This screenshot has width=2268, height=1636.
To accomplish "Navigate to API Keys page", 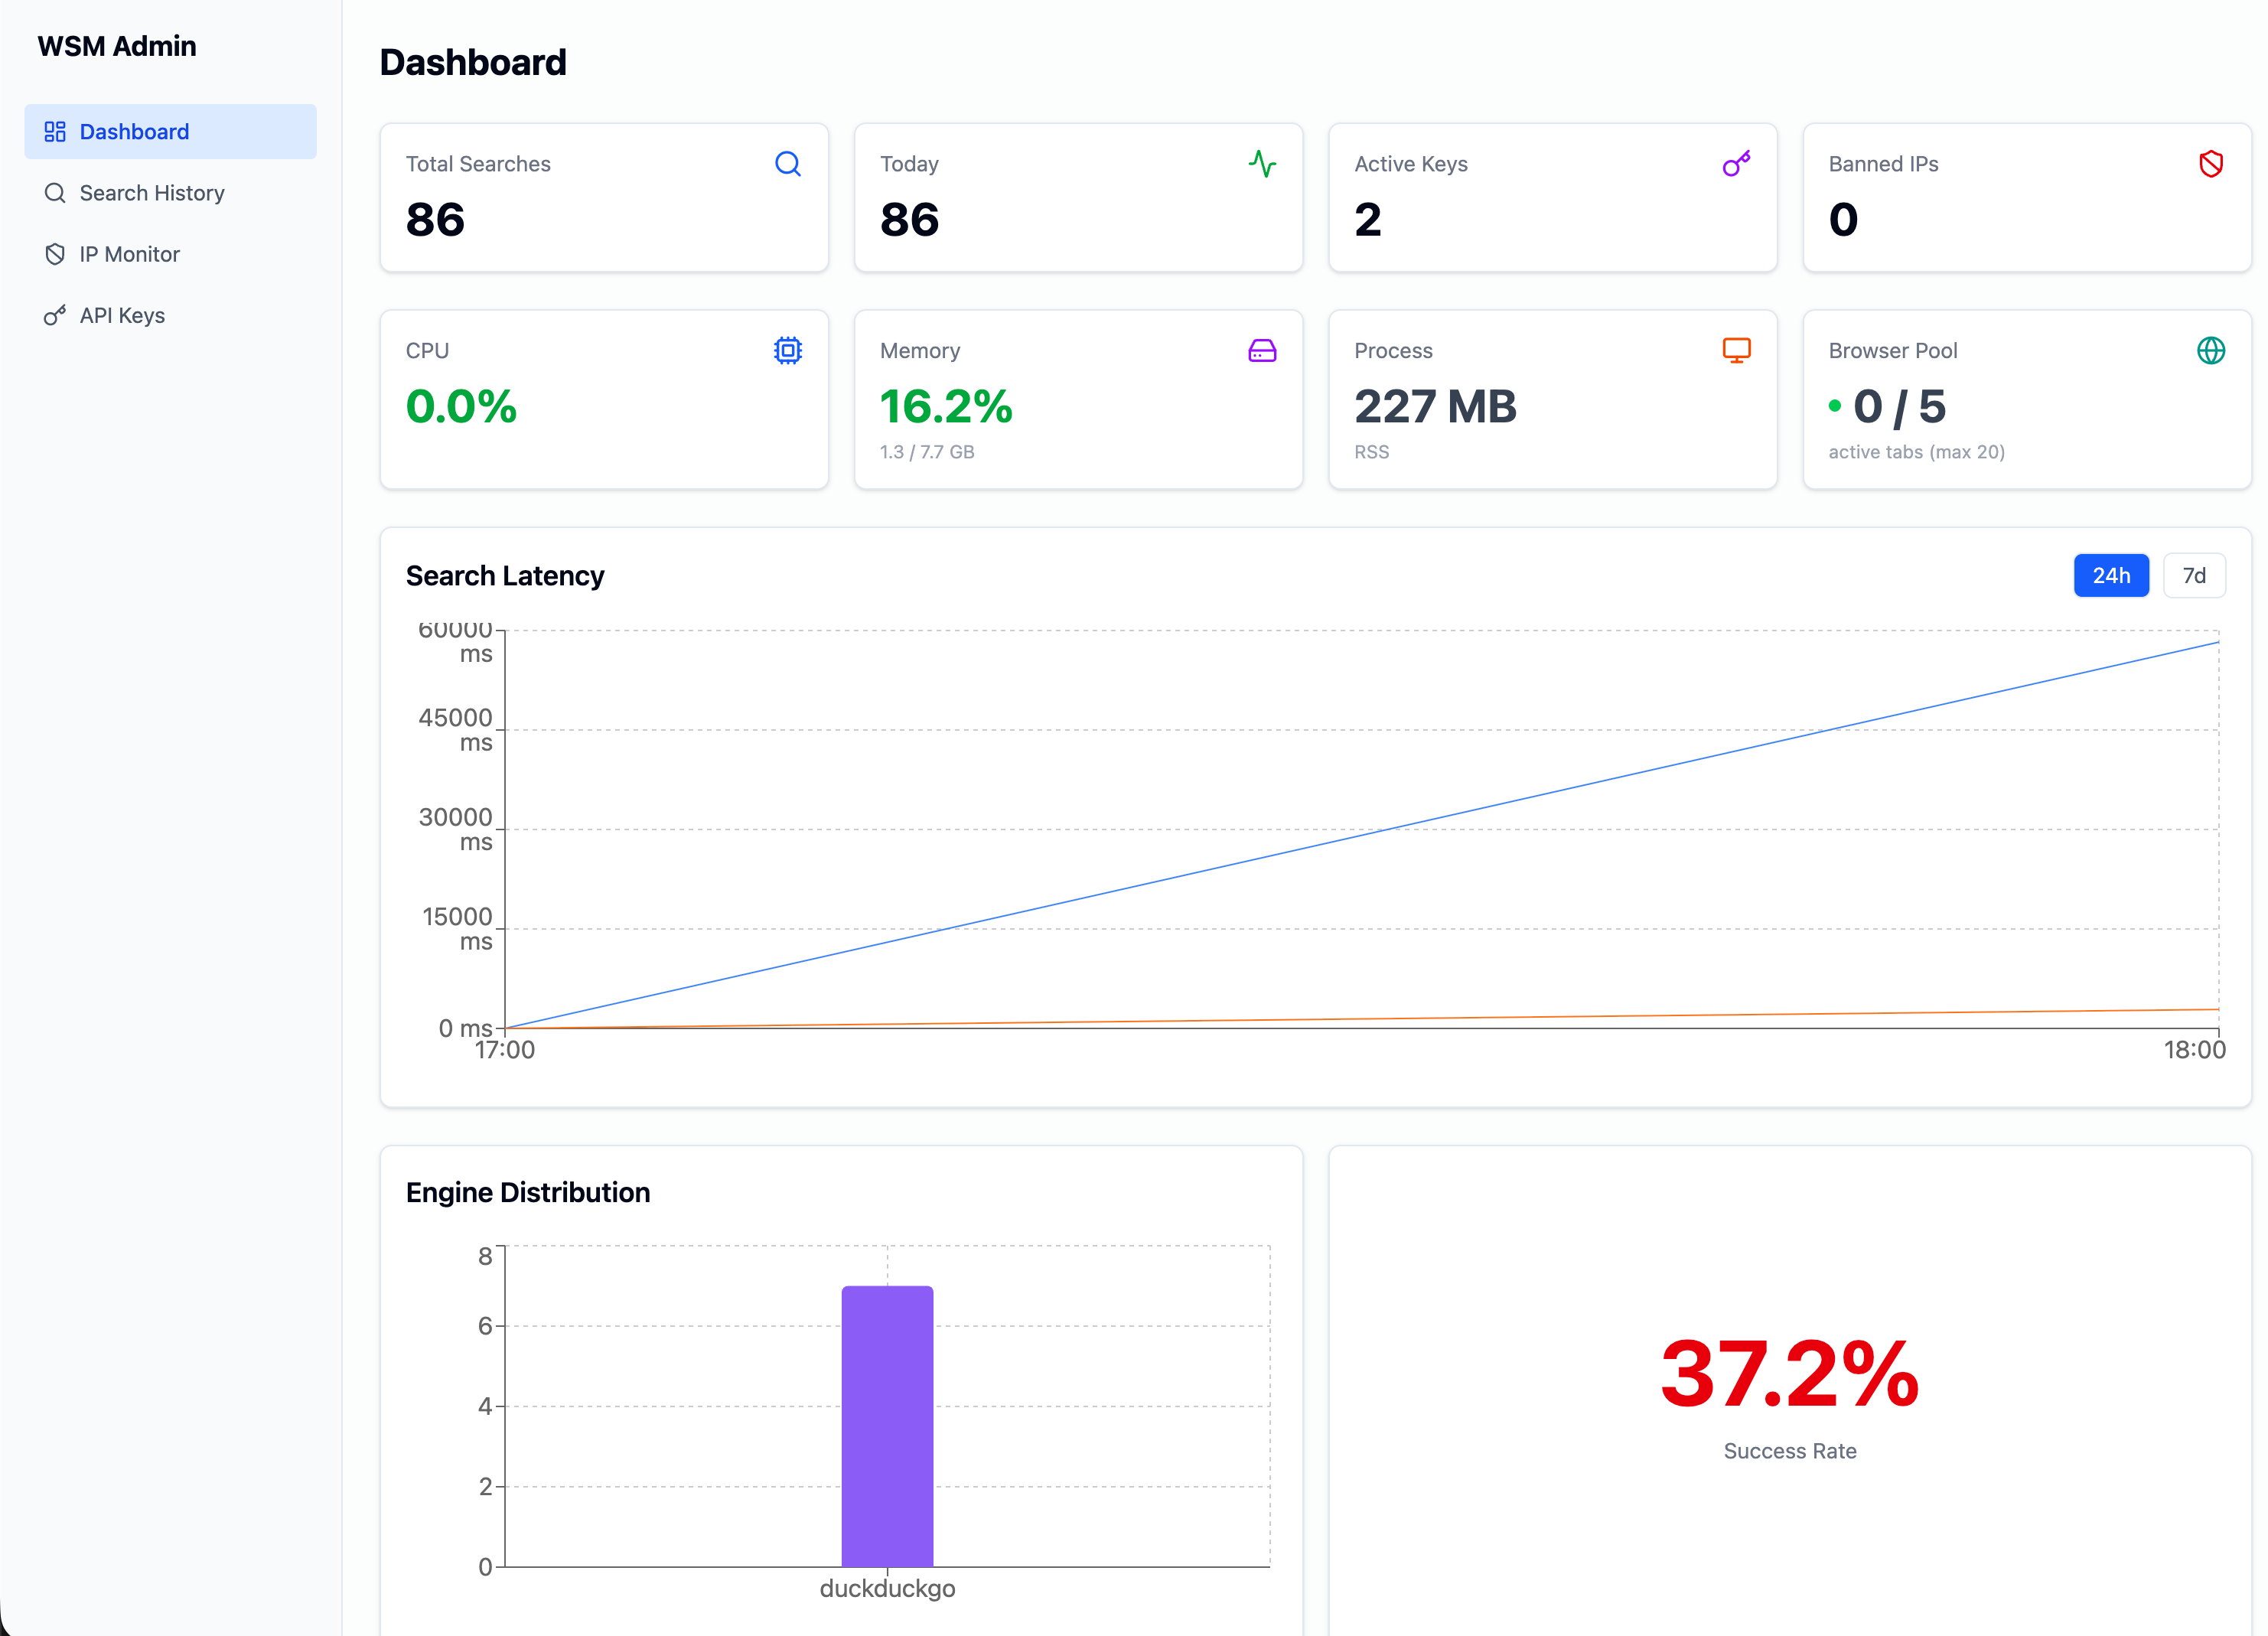I will [x=122, y=316].
